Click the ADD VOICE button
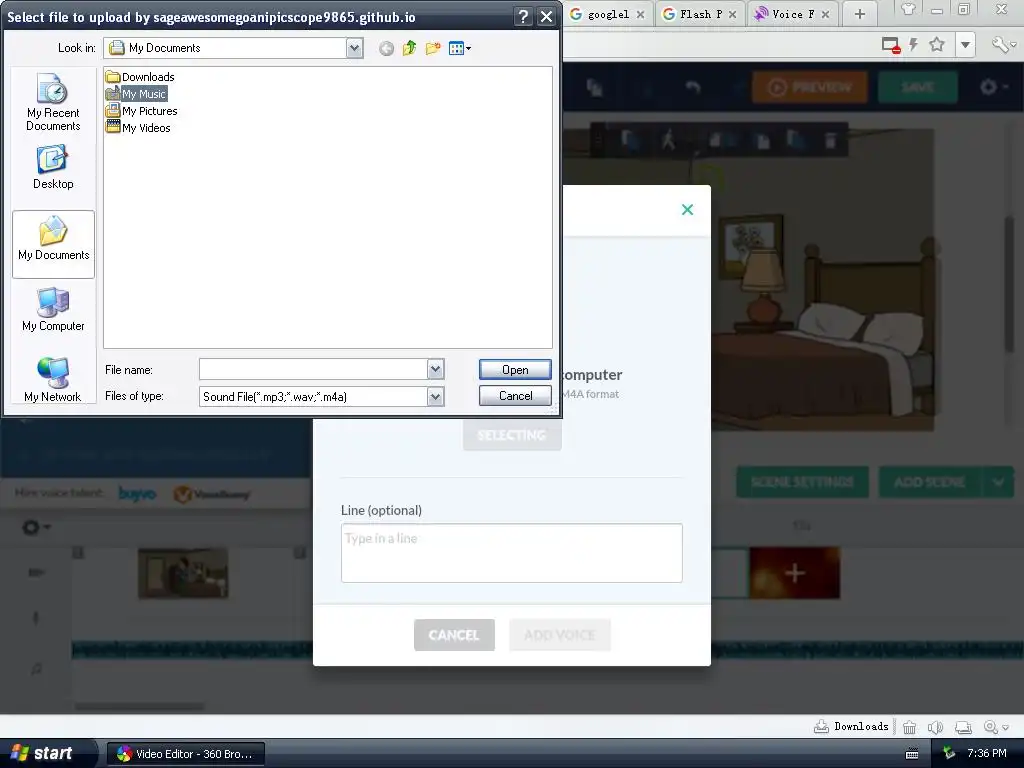The height and width of the screenshot is (768, 1024). click(x=560, y=635)
